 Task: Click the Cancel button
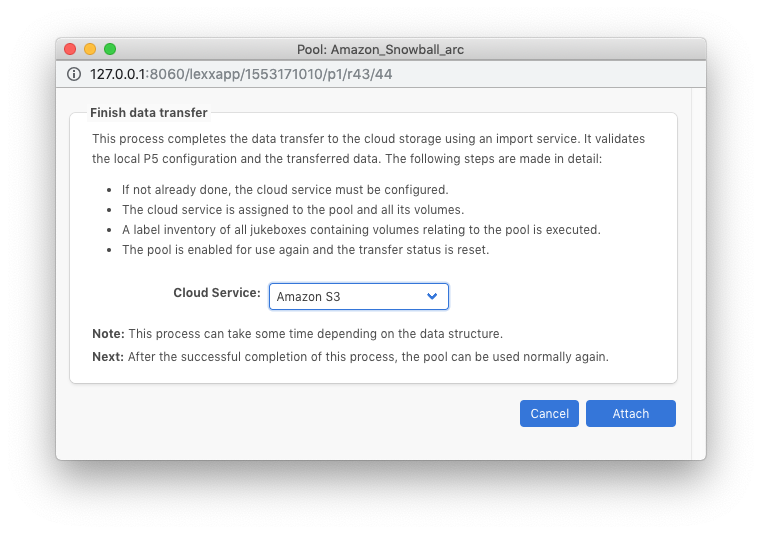click(549, 413)
